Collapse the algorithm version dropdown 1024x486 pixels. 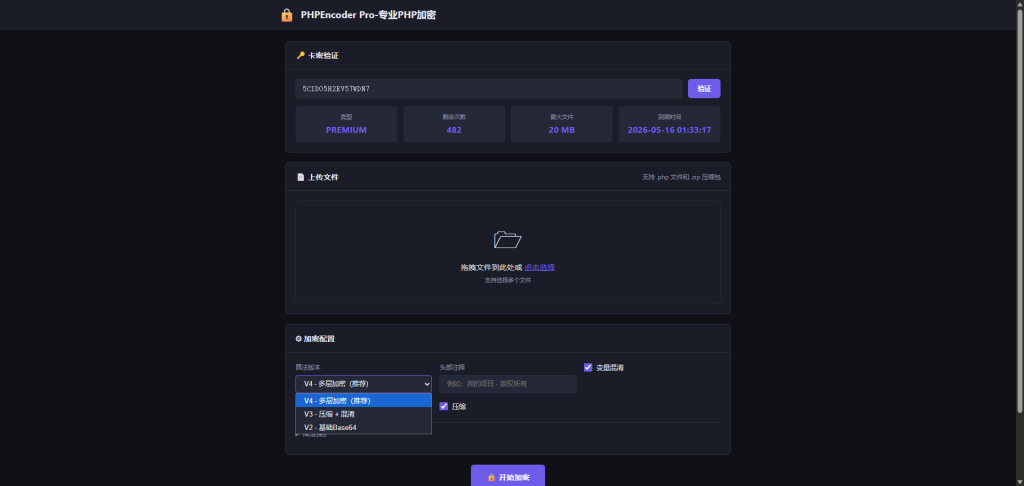tap(363, 383)
